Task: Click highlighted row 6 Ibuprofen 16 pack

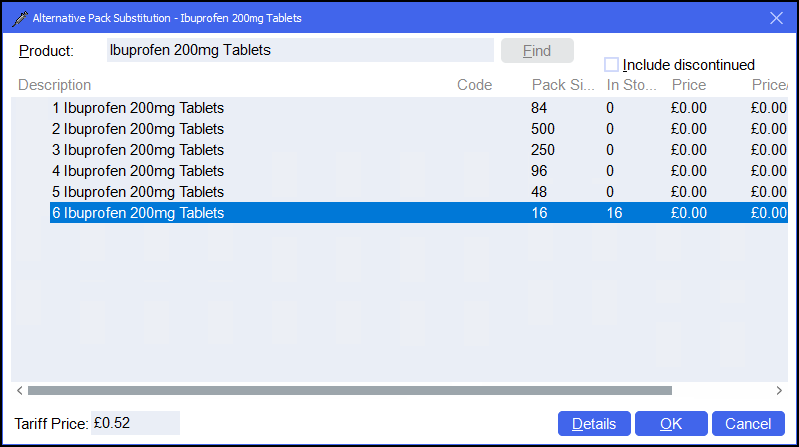Action: (138, 213)
